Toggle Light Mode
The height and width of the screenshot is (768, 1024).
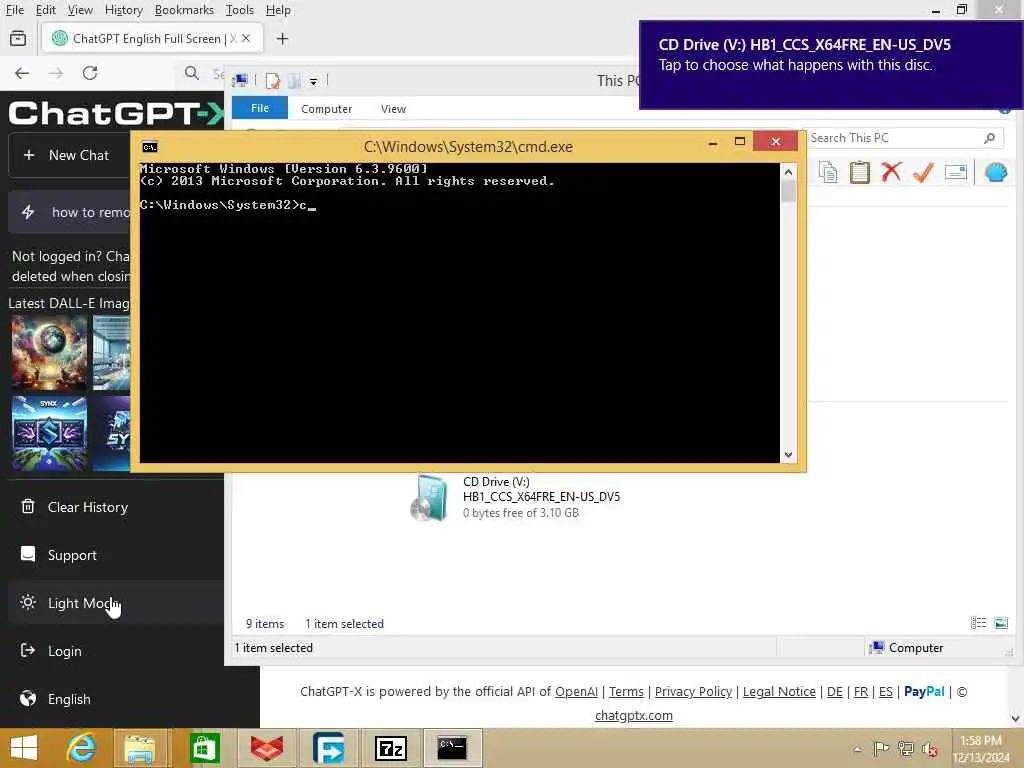pos(82,603)
